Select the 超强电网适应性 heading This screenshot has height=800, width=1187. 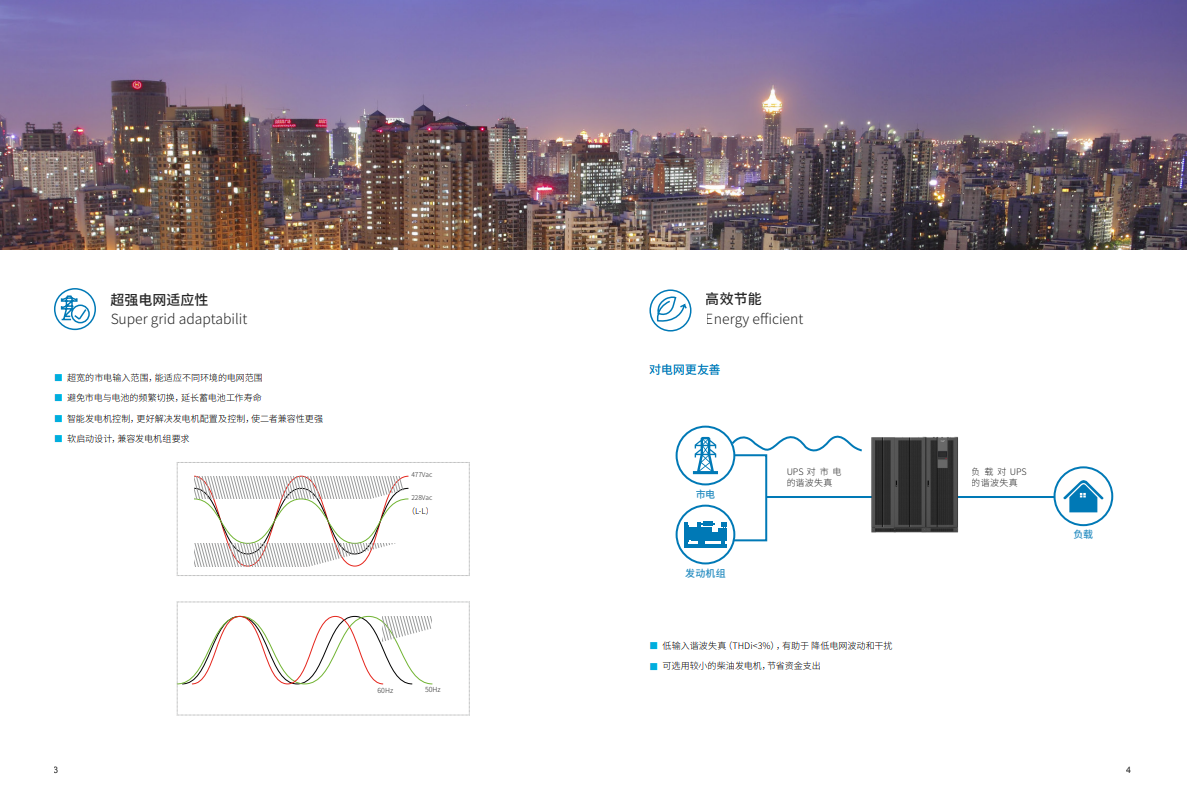coord(159,300)
